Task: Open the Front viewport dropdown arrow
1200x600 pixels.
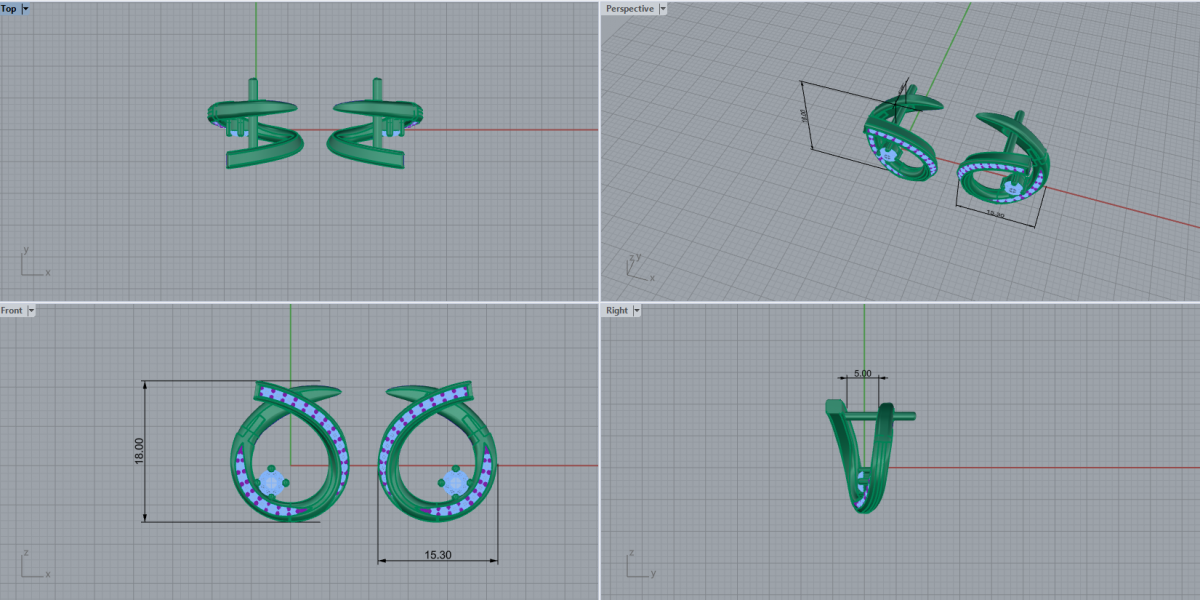Action: (31, 310)
